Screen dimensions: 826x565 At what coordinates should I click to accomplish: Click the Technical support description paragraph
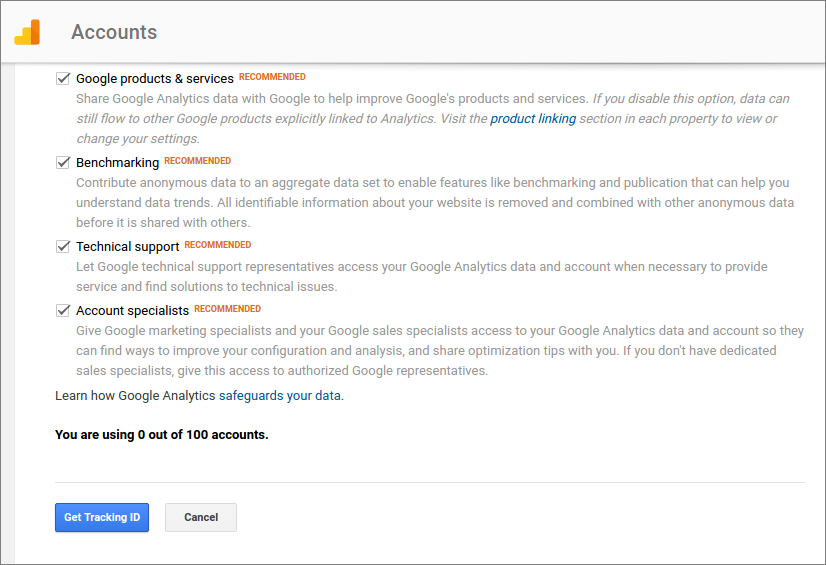(420, 276)
